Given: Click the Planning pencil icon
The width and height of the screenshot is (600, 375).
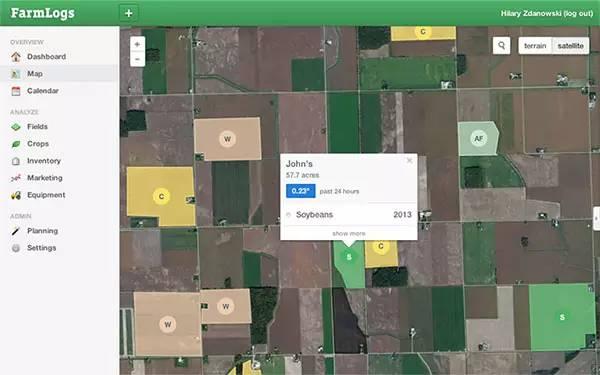Looking at the screenshot, I should [x=16, y=231].
